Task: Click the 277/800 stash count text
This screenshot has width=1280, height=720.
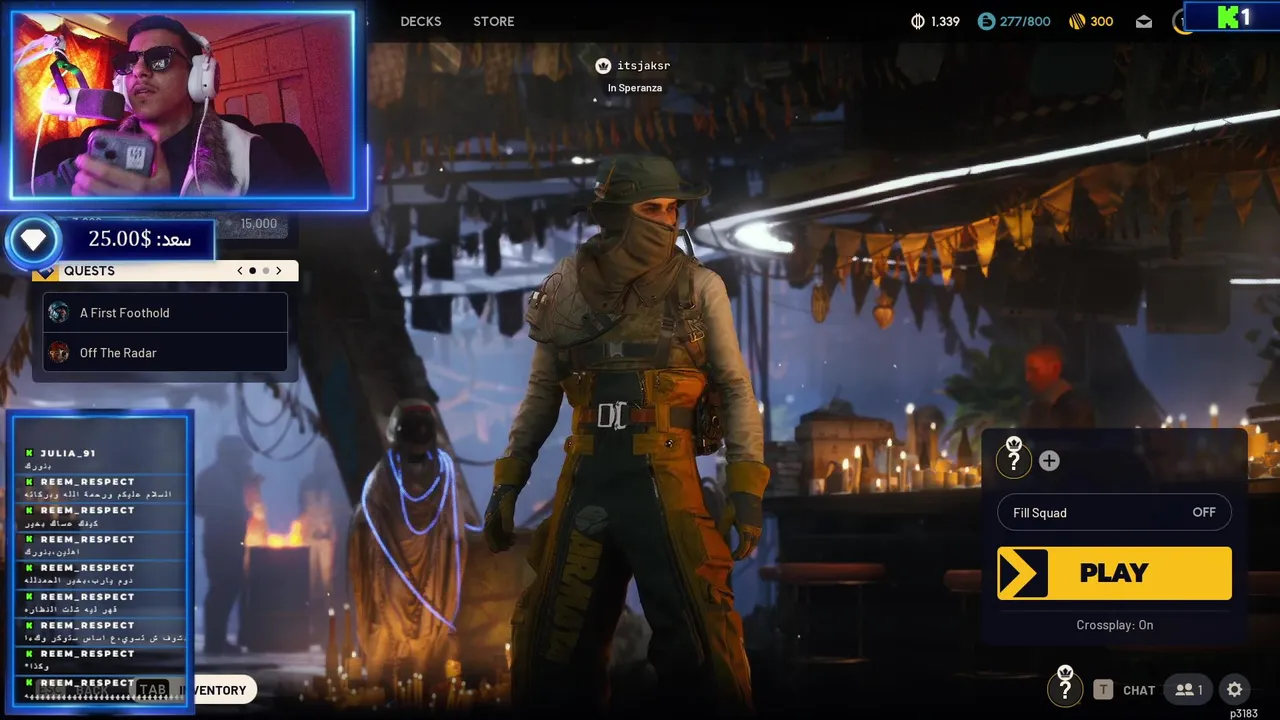Action: (x=1026, y=21)
